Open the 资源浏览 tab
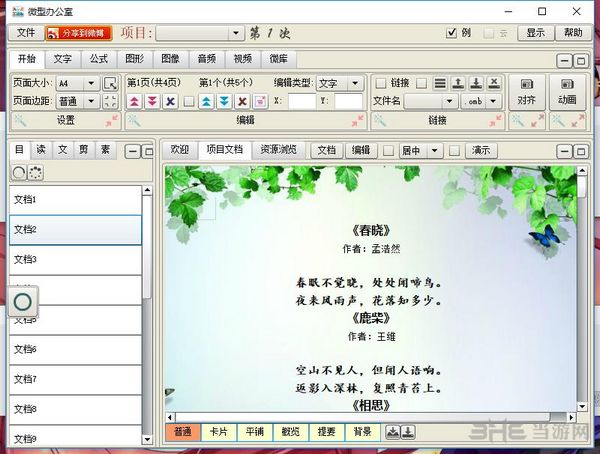 point(279,150)
